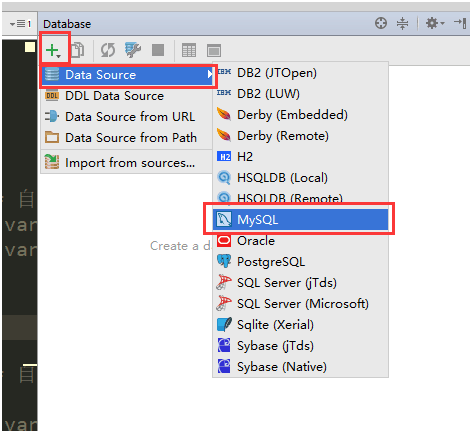Click the Synchronize refresh icon
The height and width of the screenshot is (433, 472).
(108, 50)
